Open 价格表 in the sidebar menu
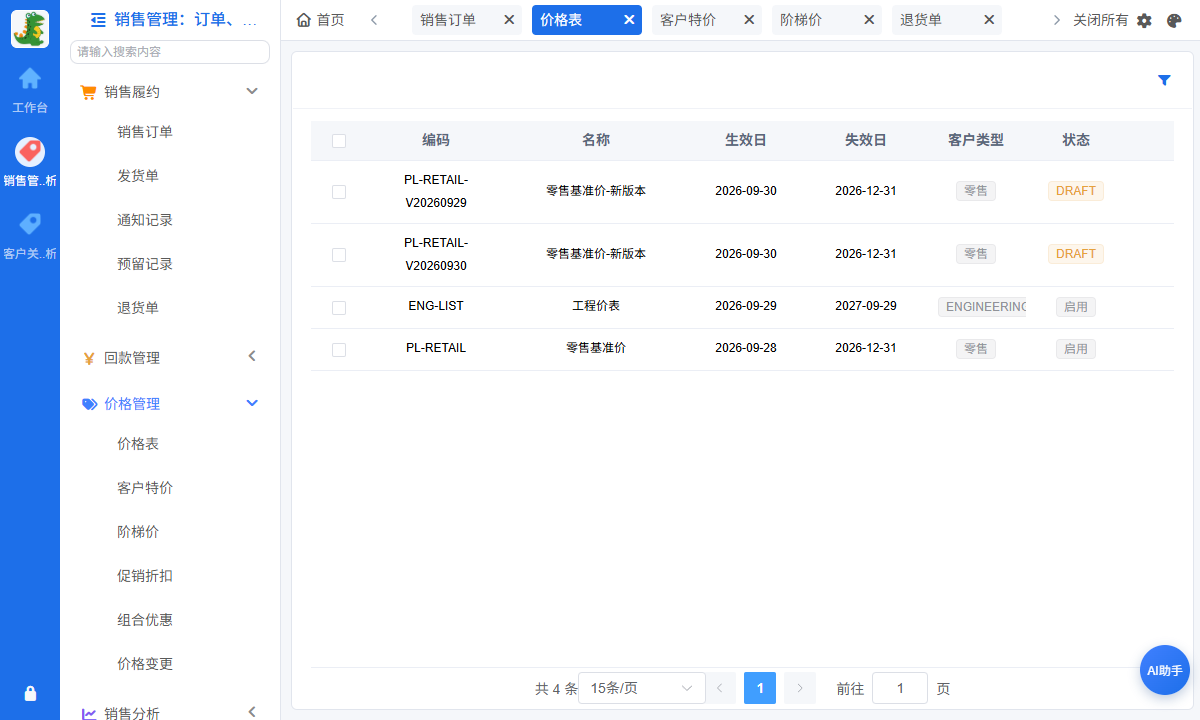This screenshot has width=1200, height=720. (x=138, y=444)
